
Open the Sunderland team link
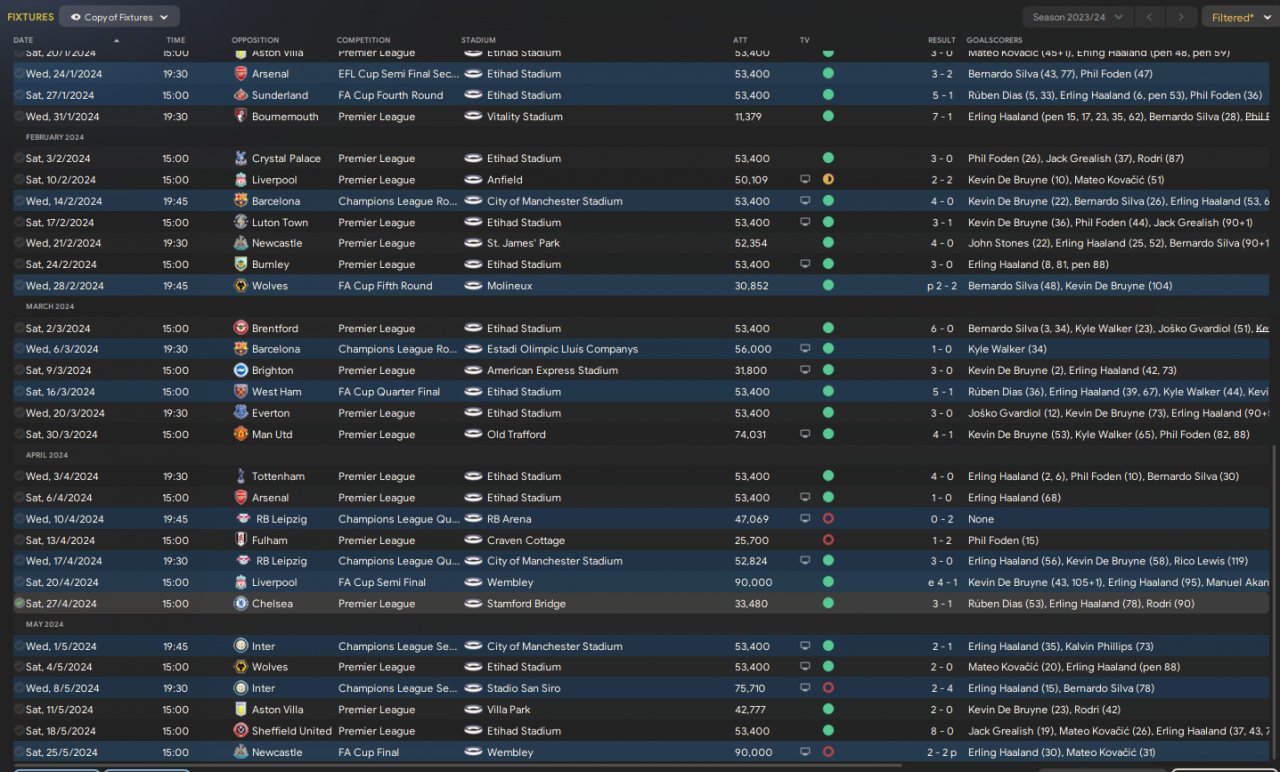(x=280, y=95)
